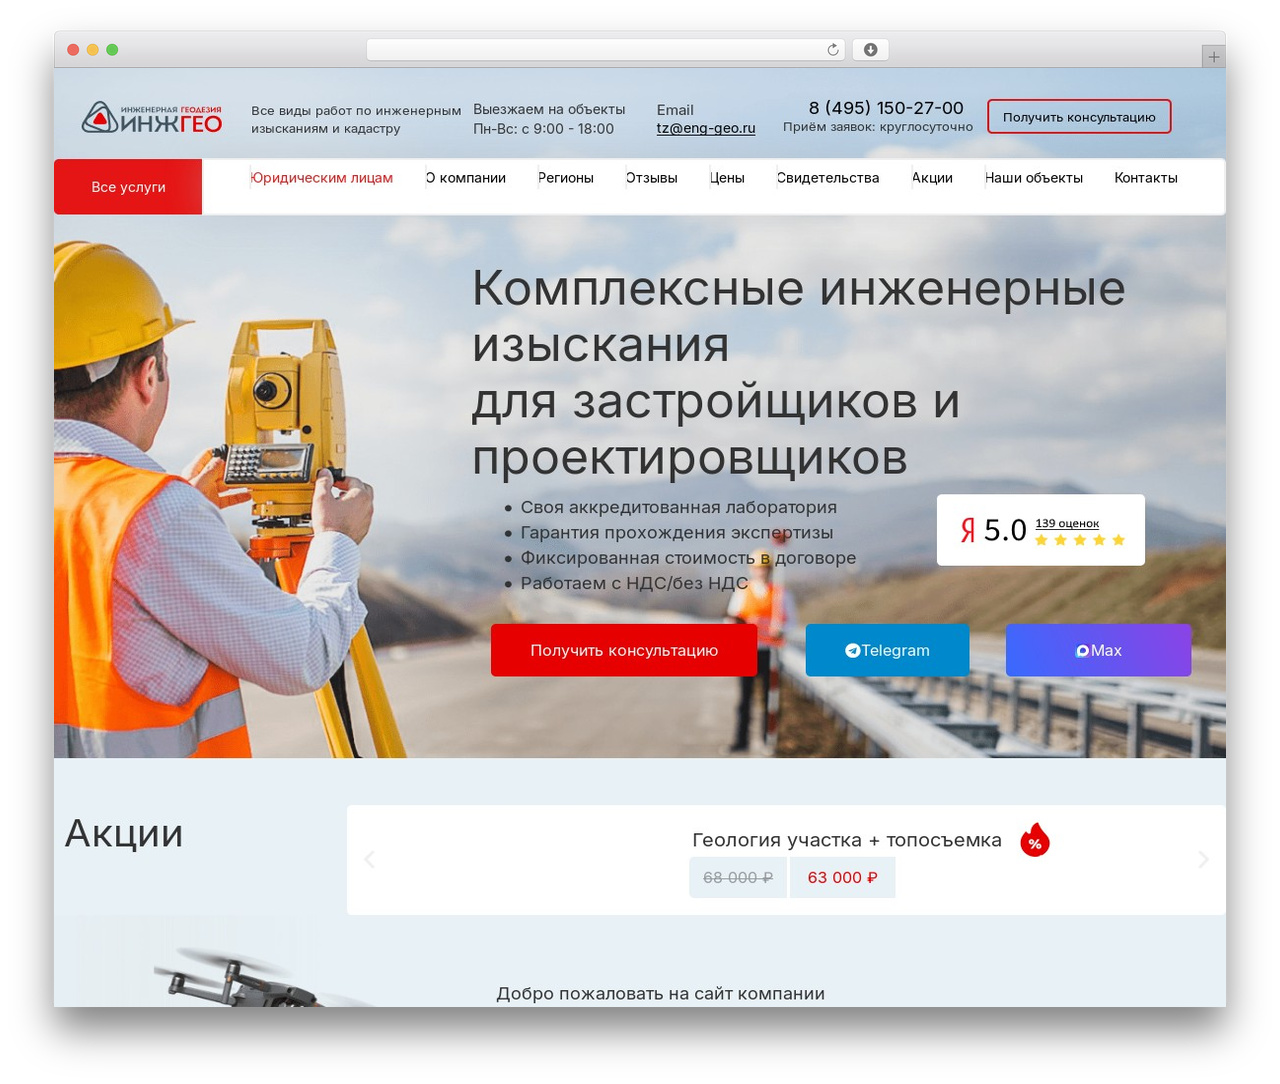Open the Telegram chat button
This screenshot has height=1084, width=1280.
coord(887,650)
